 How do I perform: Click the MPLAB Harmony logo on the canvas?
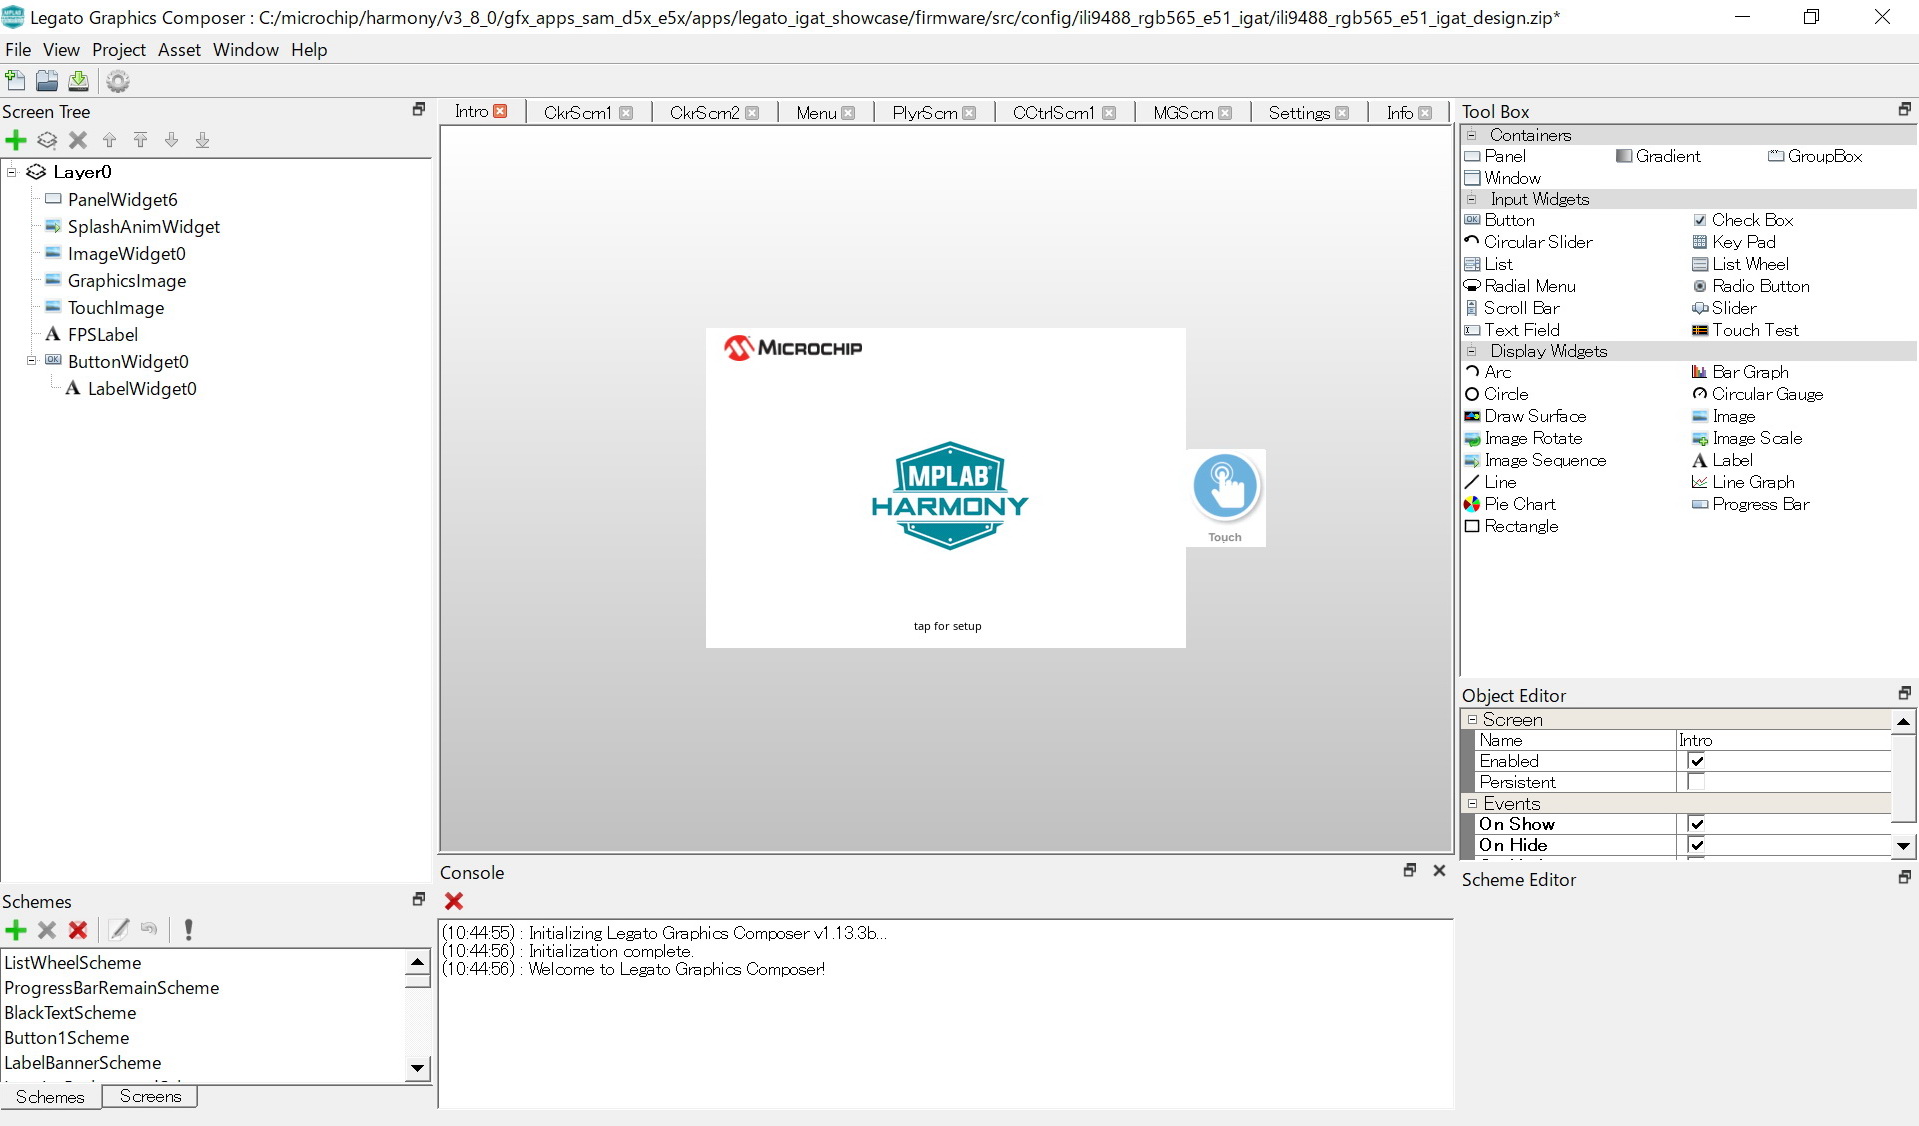949,495
